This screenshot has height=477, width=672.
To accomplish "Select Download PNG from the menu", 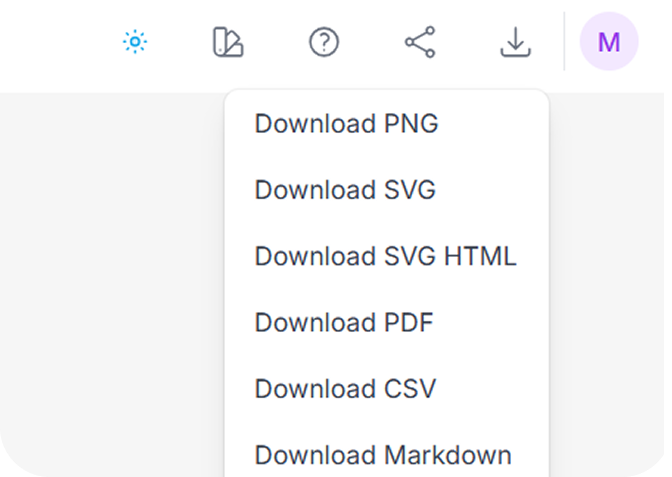I will click(x=346, y=124).
